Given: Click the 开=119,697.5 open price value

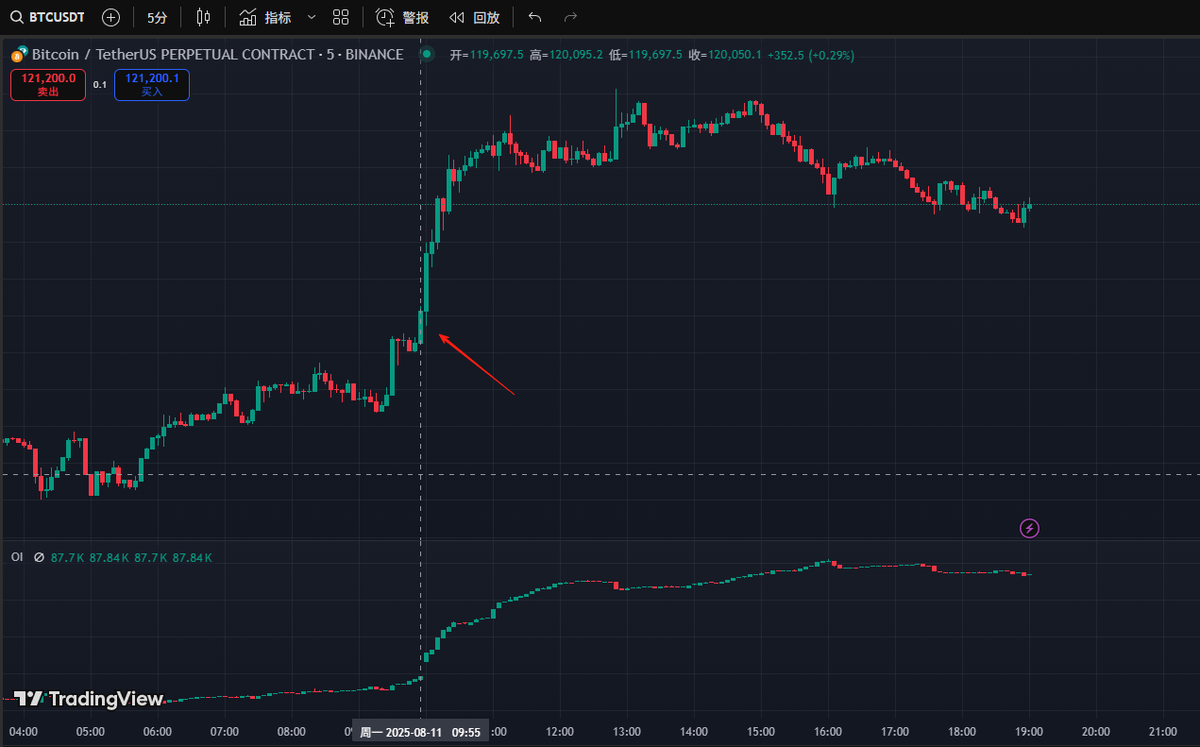Looking at the screenshot, I should tap(487, 55).
